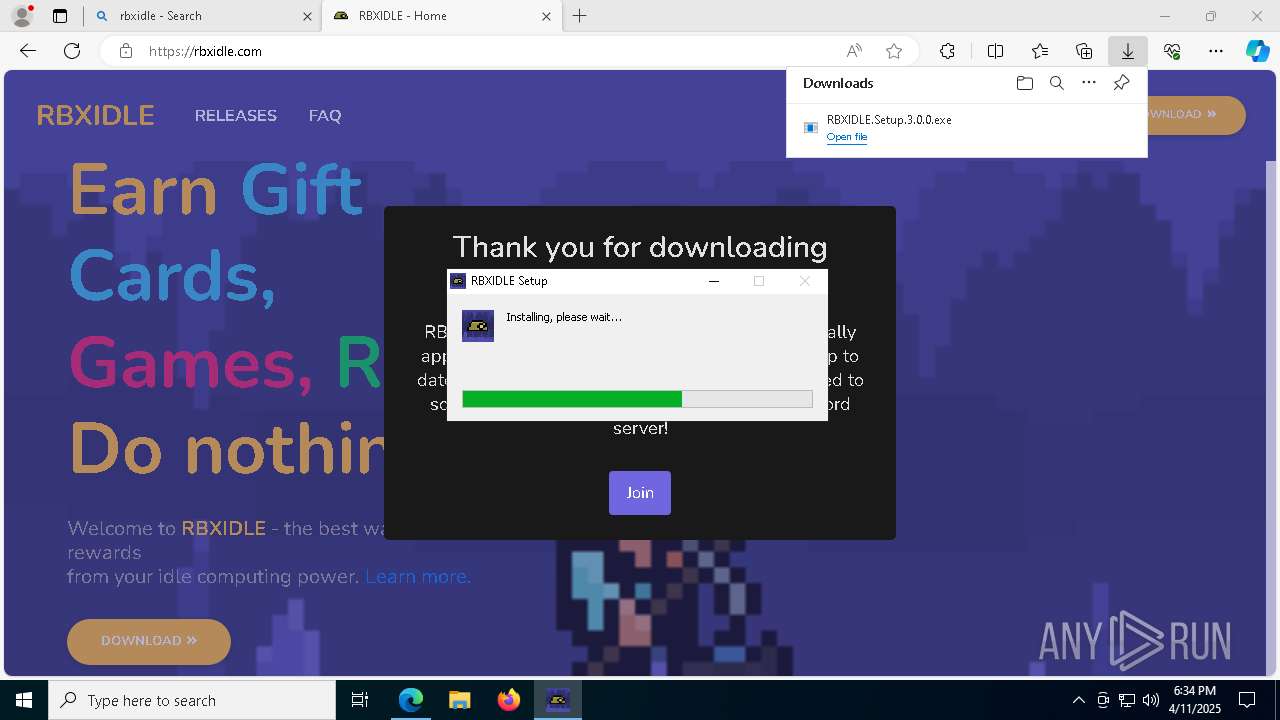Viewport: 1280px width, 720px height.
Task: Go back to the previous page
Action: point(28,51)
